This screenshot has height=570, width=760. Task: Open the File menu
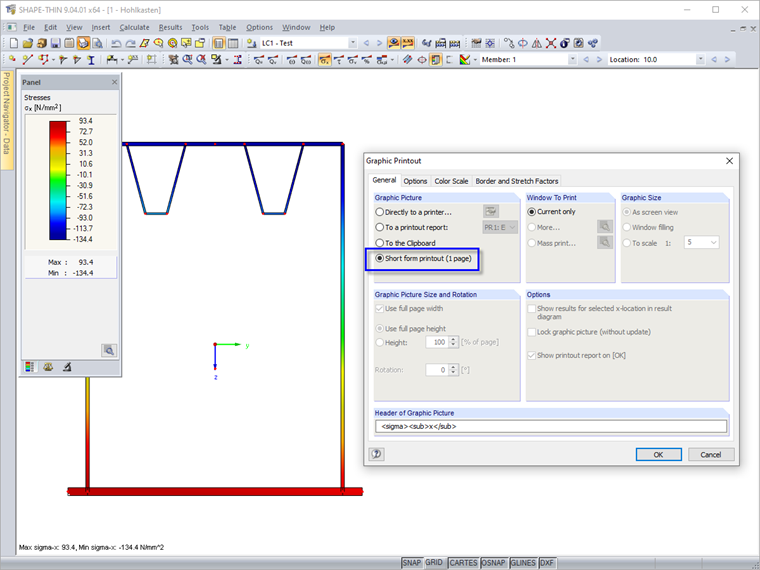click(x=29, y=27)
